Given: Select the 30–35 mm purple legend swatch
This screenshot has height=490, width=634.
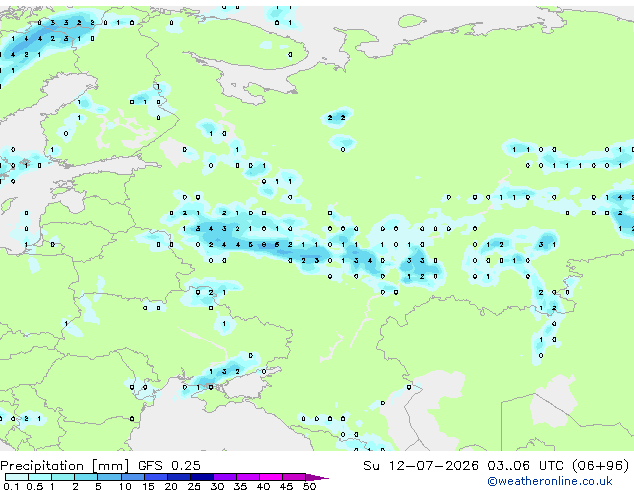Looking at the screenshot, I should (225, 477).
